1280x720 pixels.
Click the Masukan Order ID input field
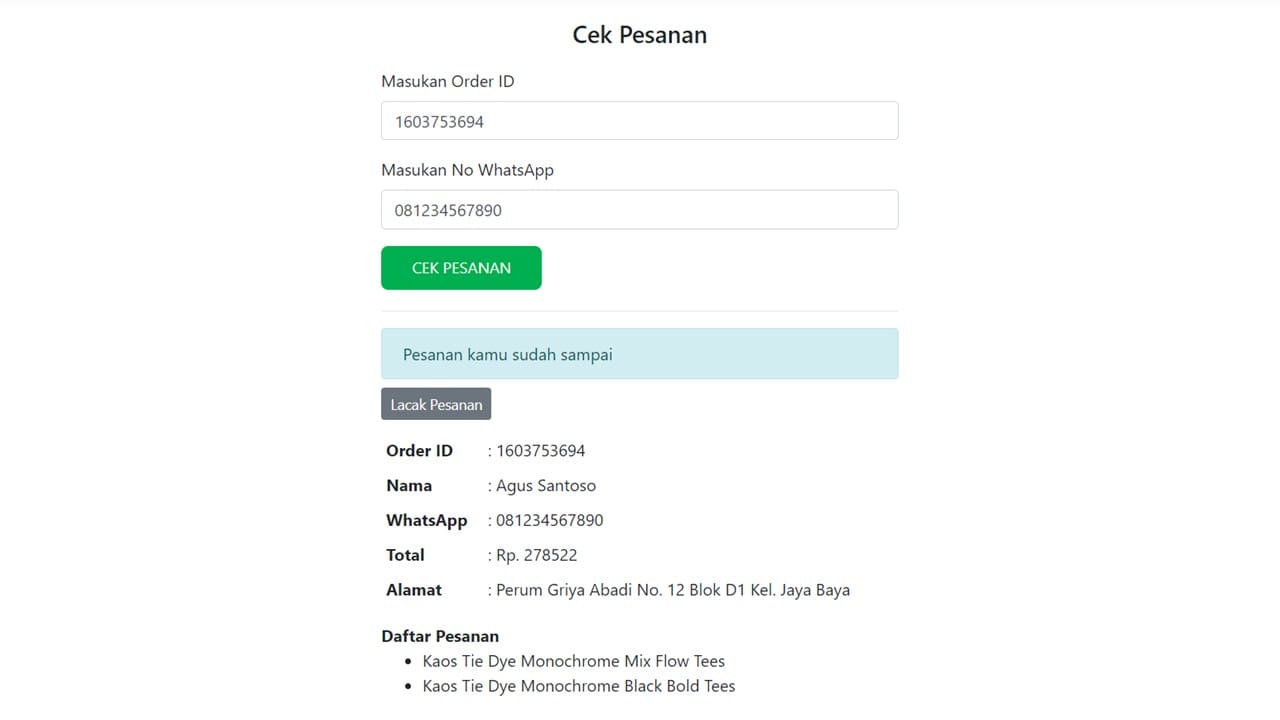tap(639, 121)
